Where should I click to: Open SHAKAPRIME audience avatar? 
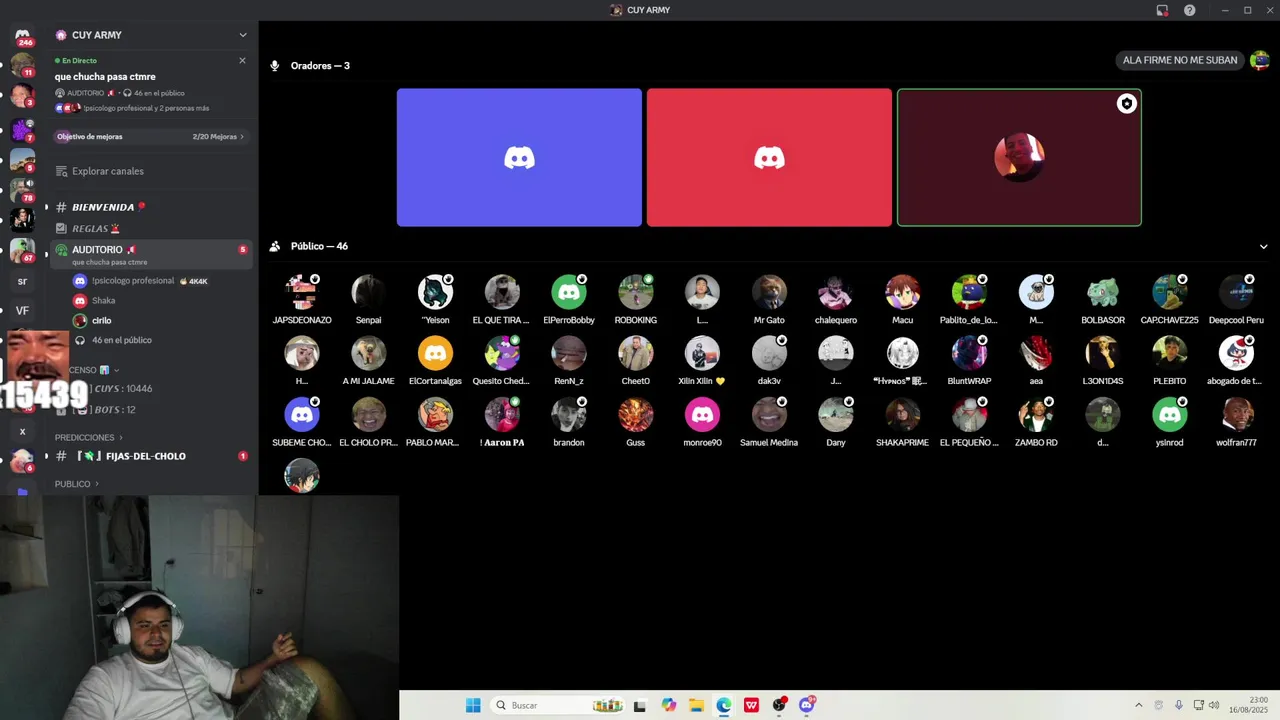[903, 414]
